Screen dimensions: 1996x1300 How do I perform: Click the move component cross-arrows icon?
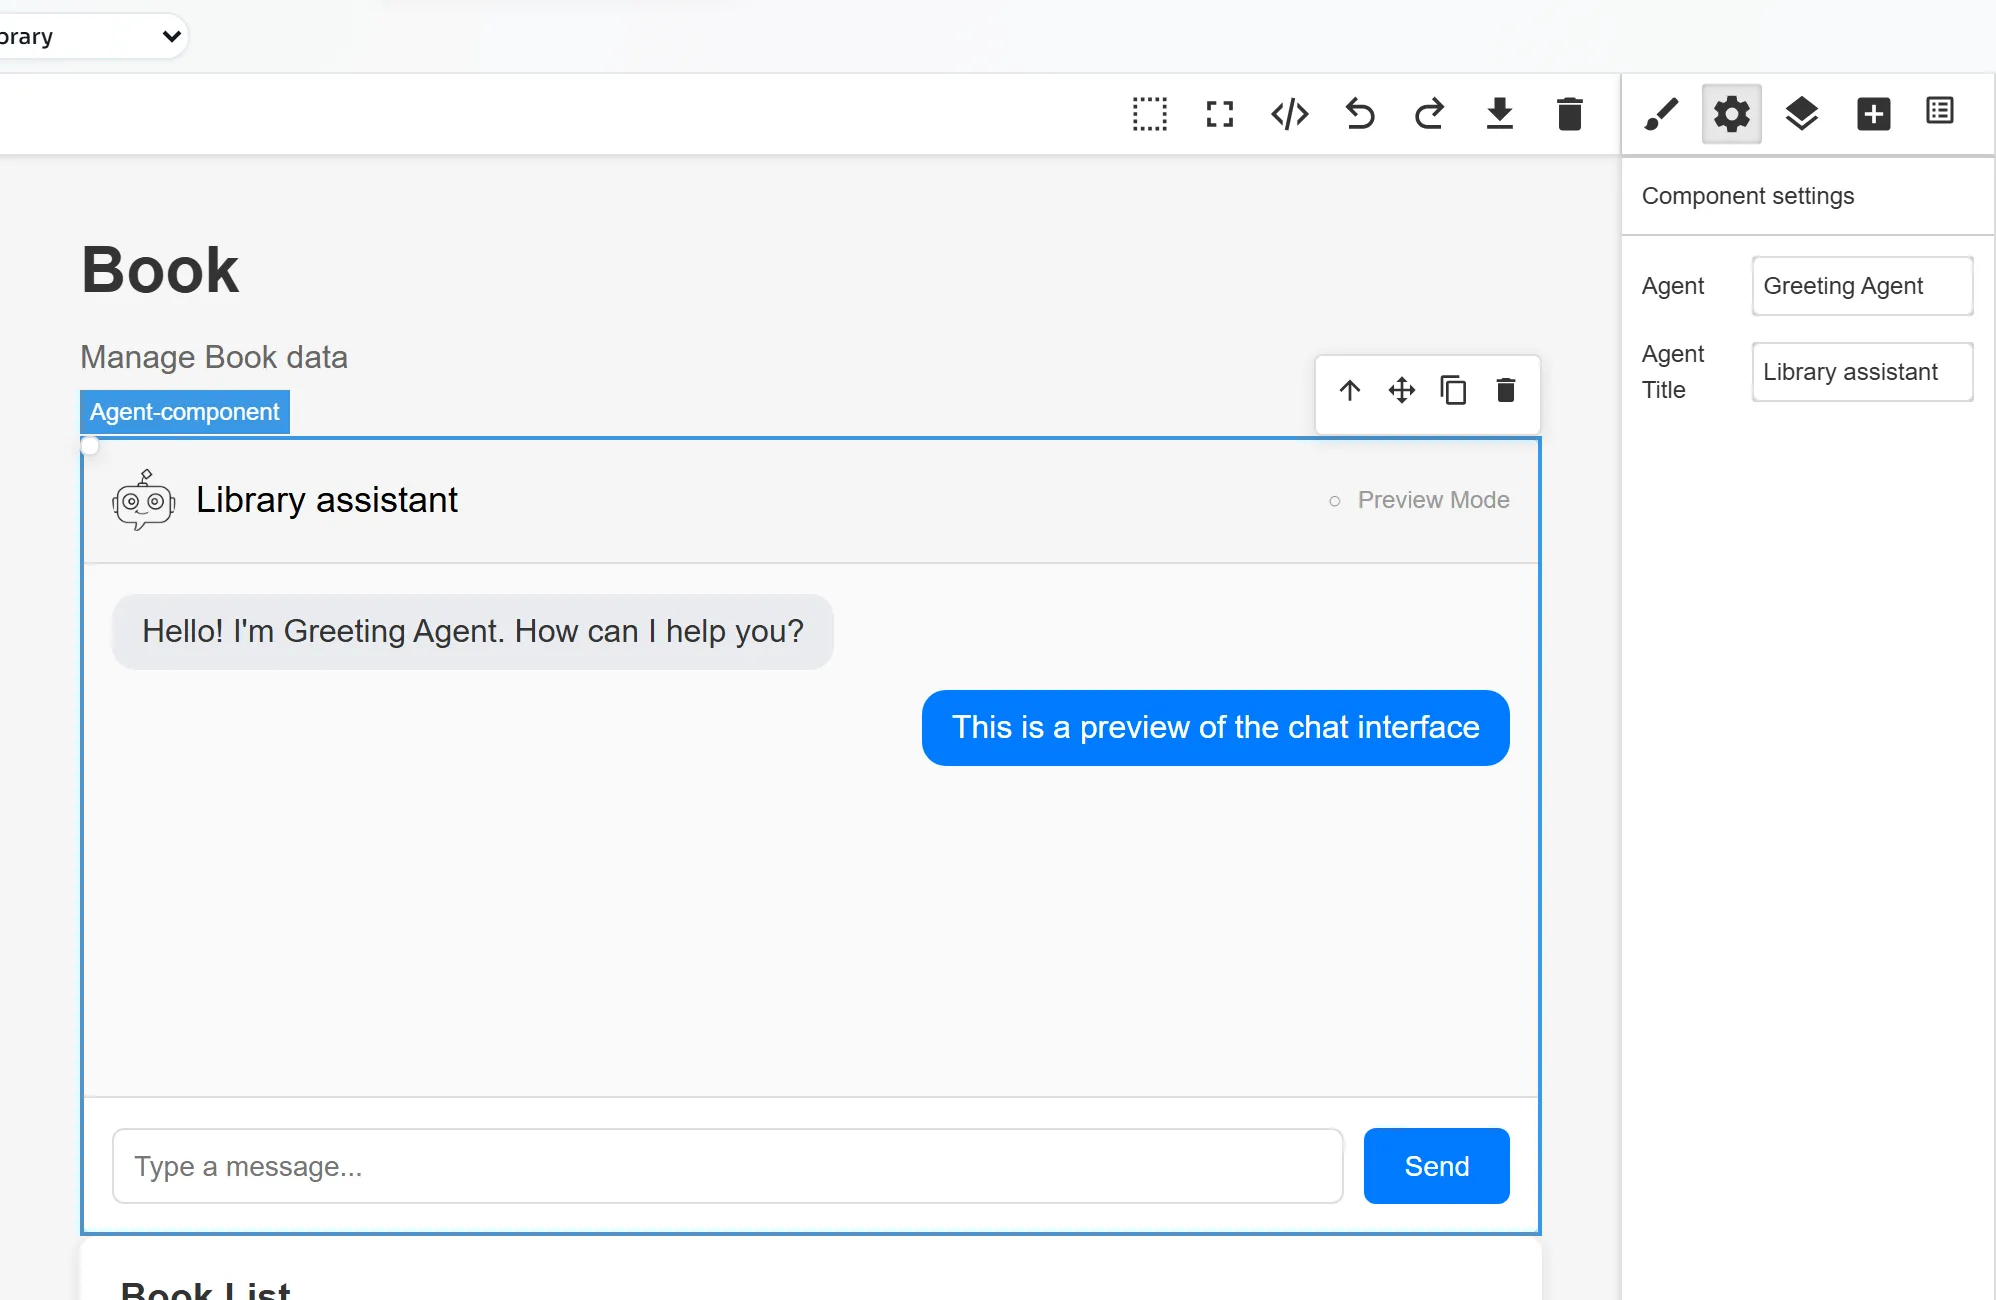point(1402,390)
